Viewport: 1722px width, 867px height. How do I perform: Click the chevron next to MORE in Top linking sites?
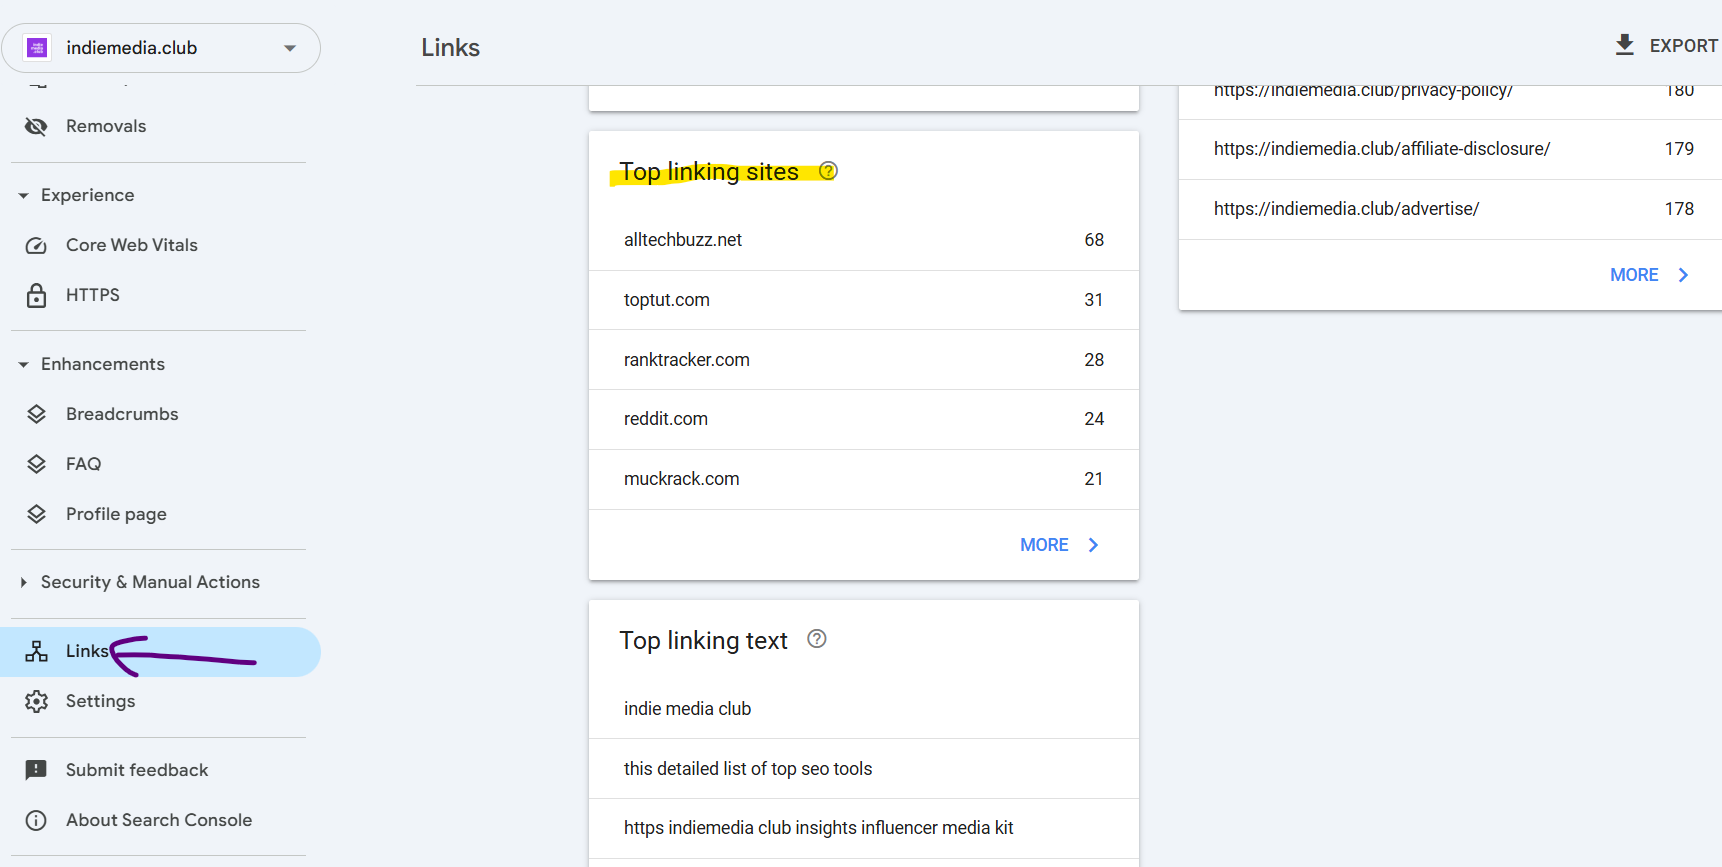[1093, 545]
